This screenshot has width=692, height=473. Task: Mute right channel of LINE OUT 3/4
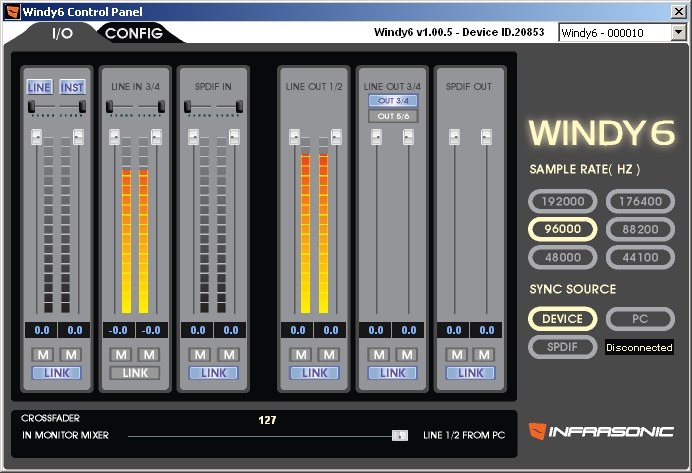[x=407, y=355]
